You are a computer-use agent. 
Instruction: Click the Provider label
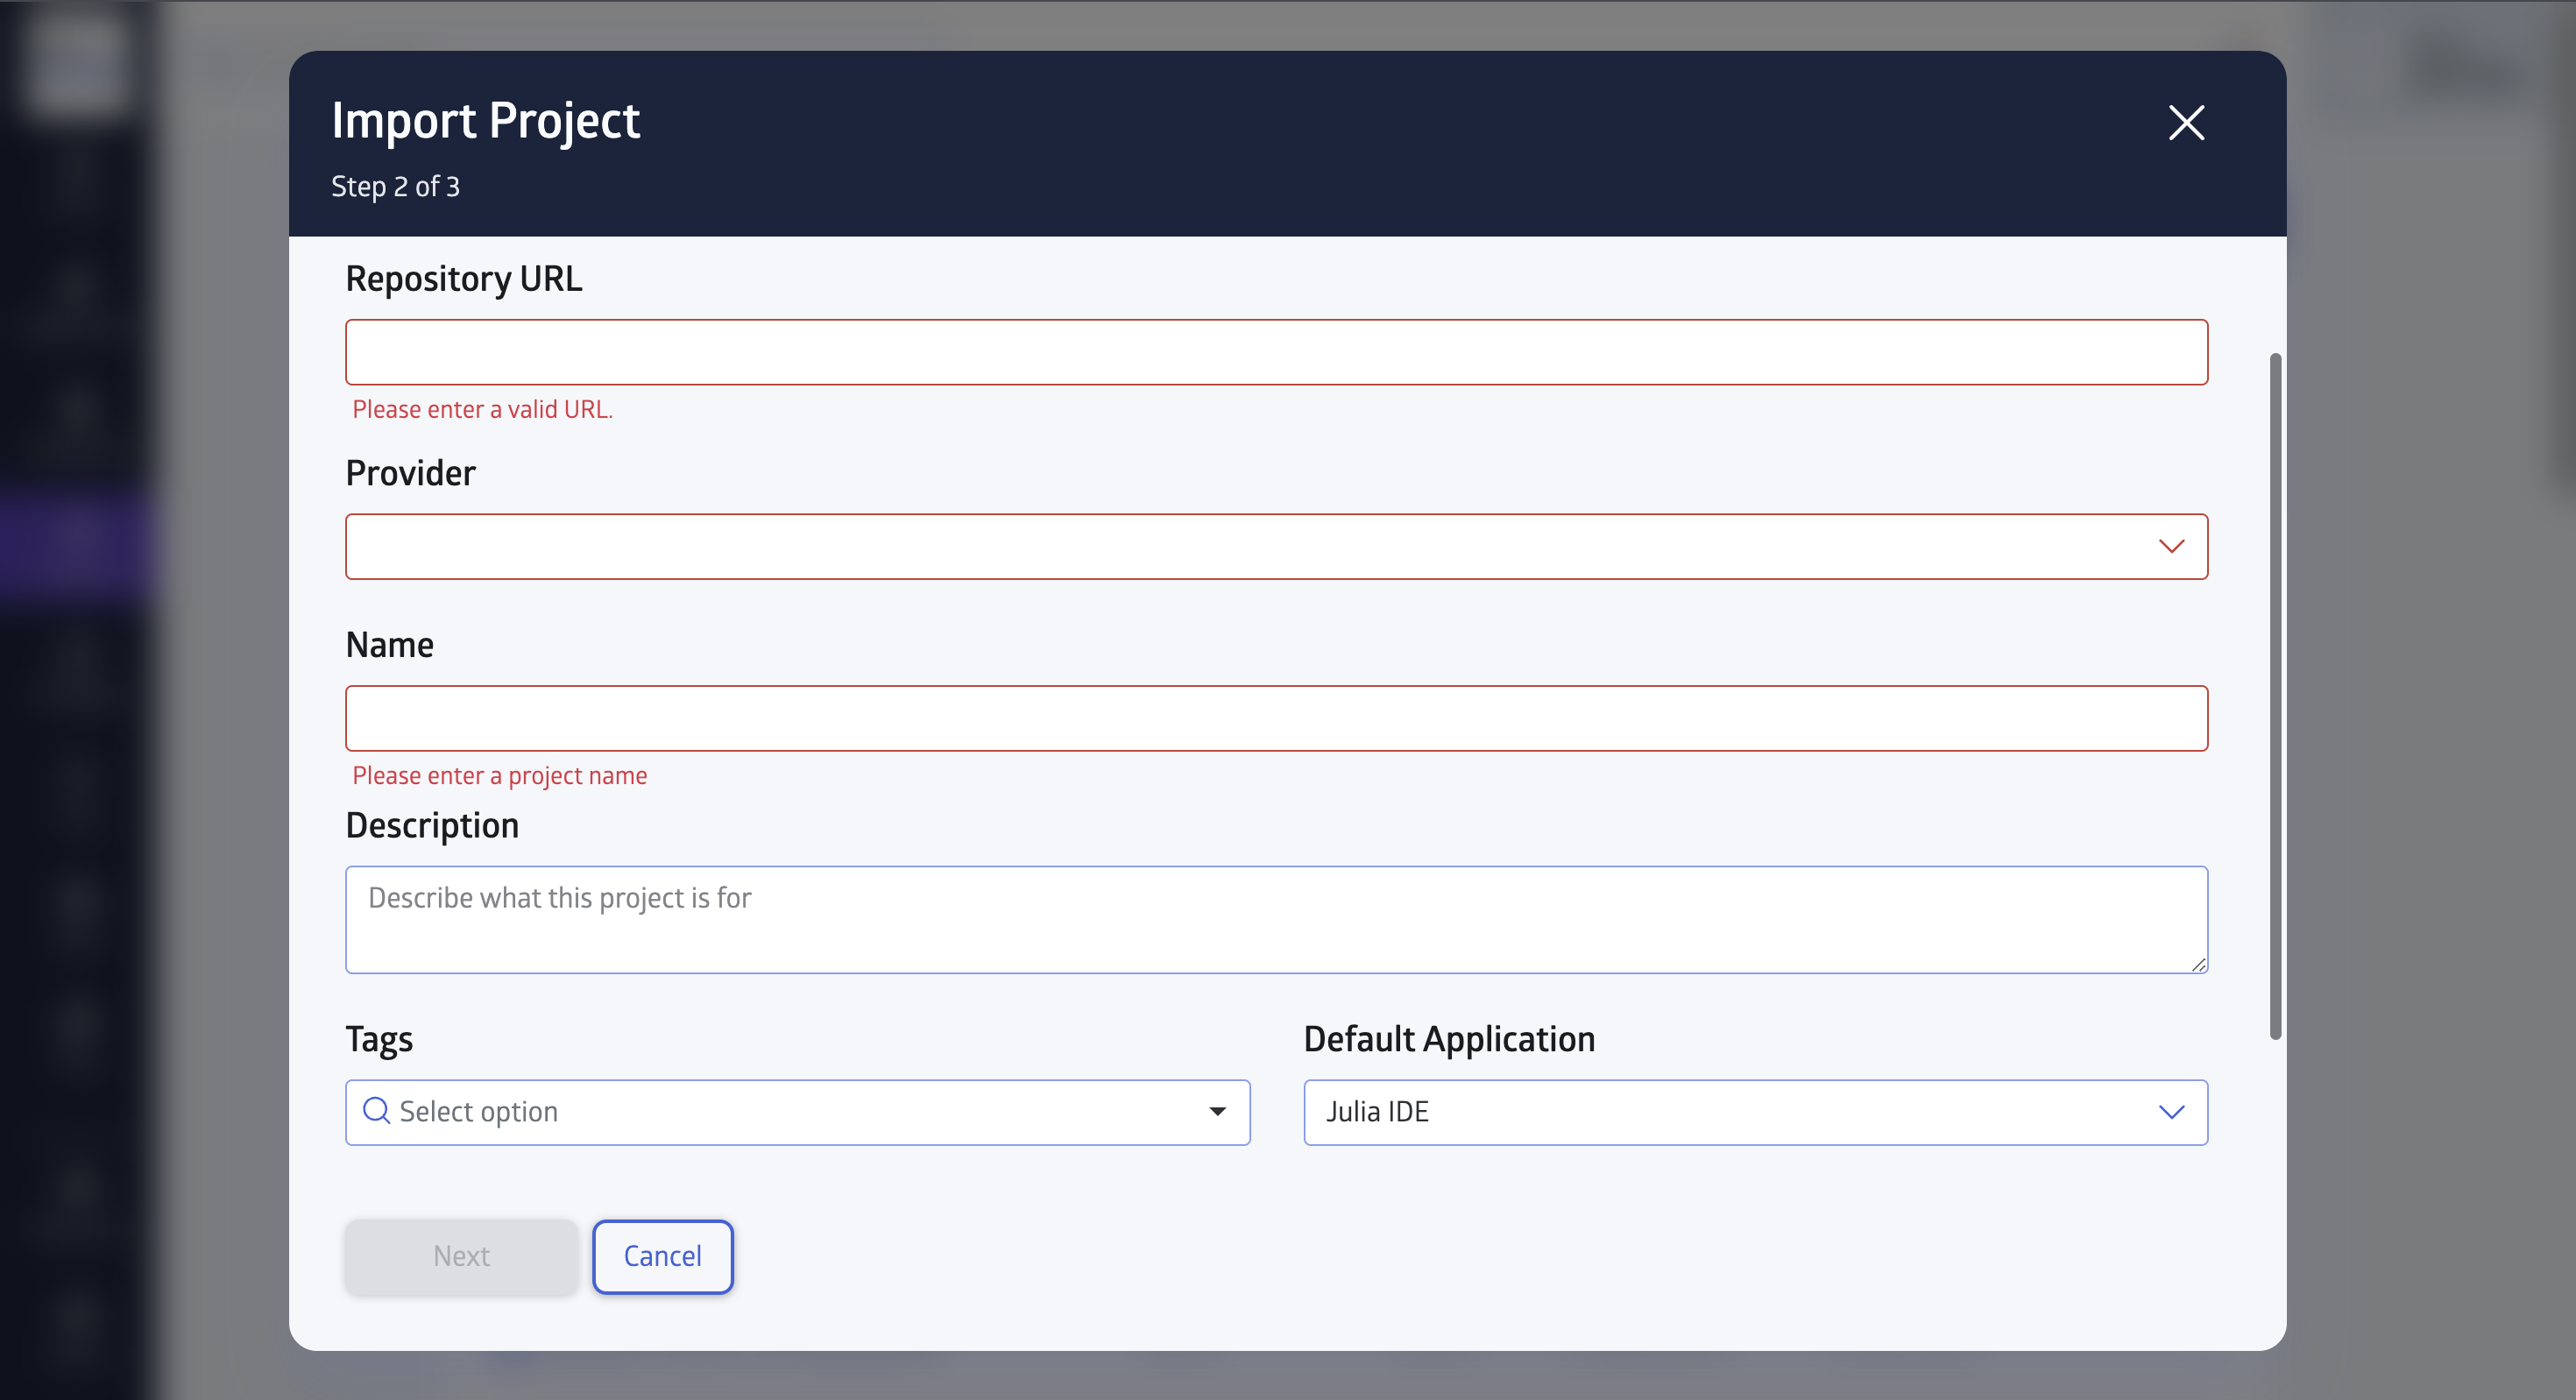pos(410,473)
